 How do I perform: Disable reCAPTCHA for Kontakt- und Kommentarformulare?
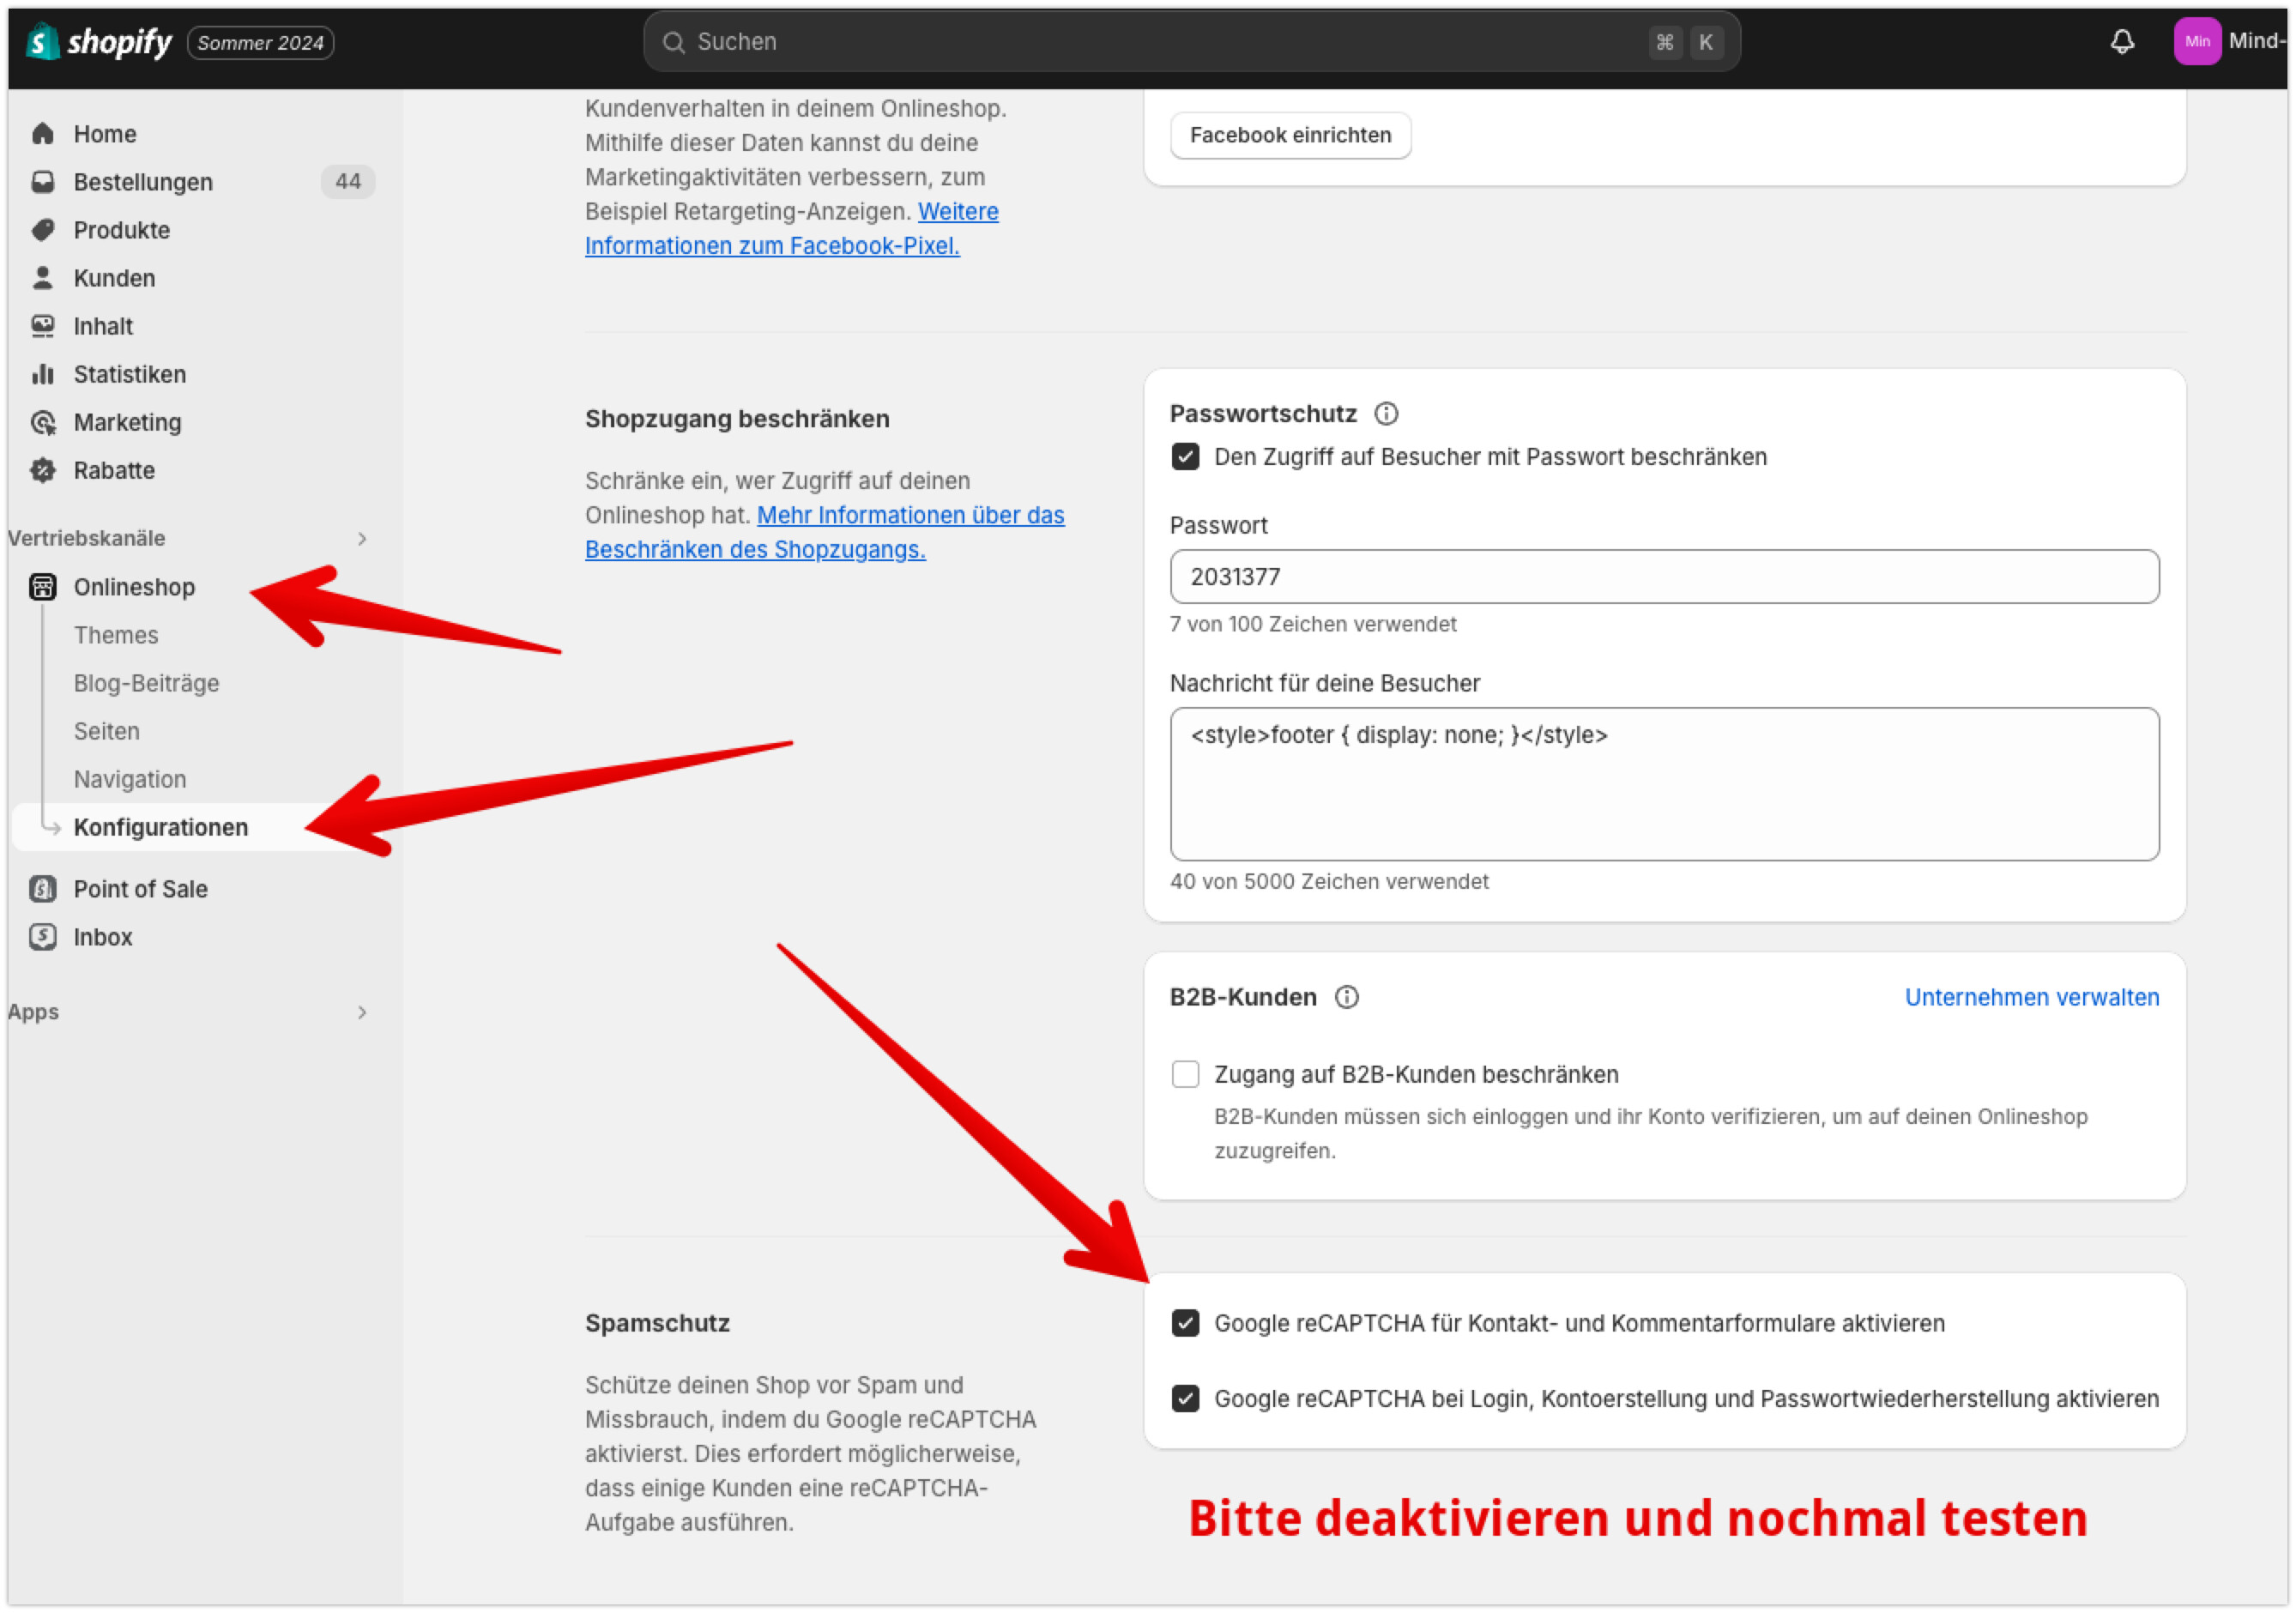(x=1185, y=1323)
